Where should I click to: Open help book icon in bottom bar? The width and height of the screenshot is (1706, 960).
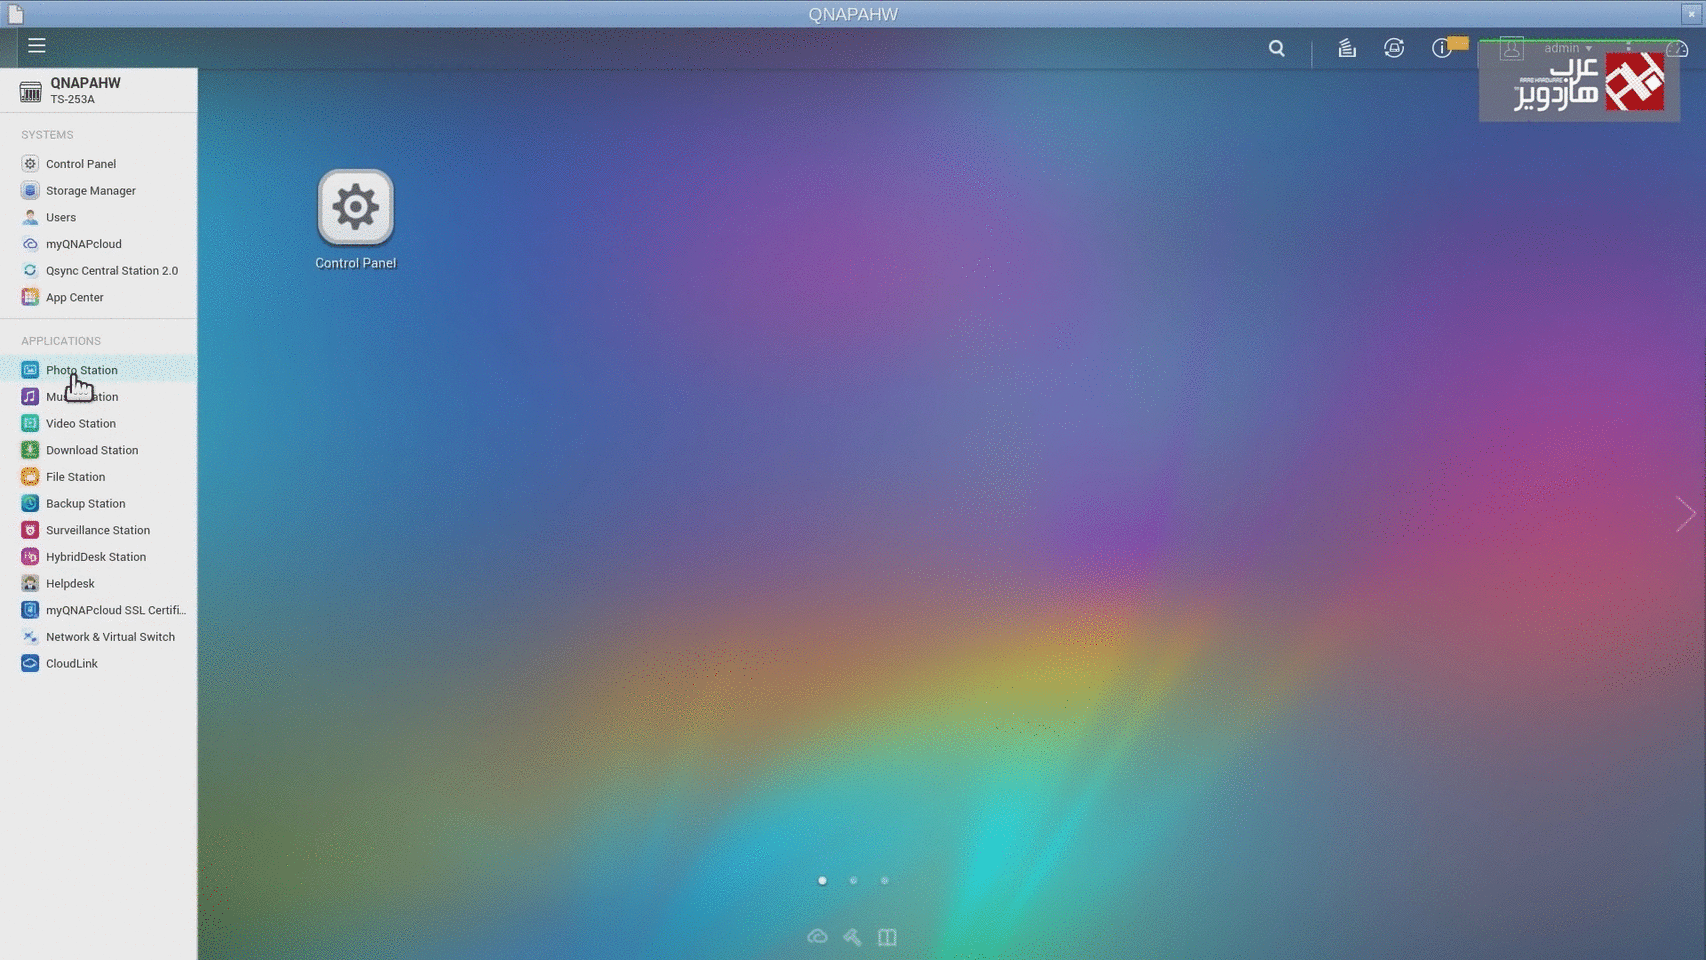887,937
